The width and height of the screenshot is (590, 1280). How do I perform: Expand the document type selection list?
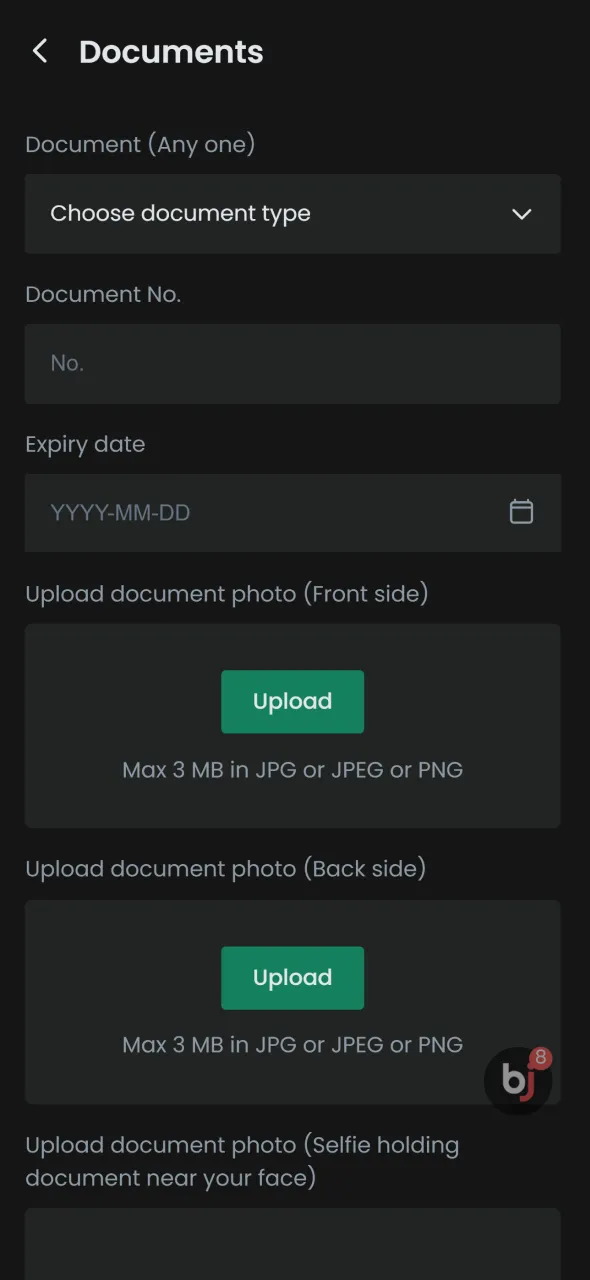point(292,214)
